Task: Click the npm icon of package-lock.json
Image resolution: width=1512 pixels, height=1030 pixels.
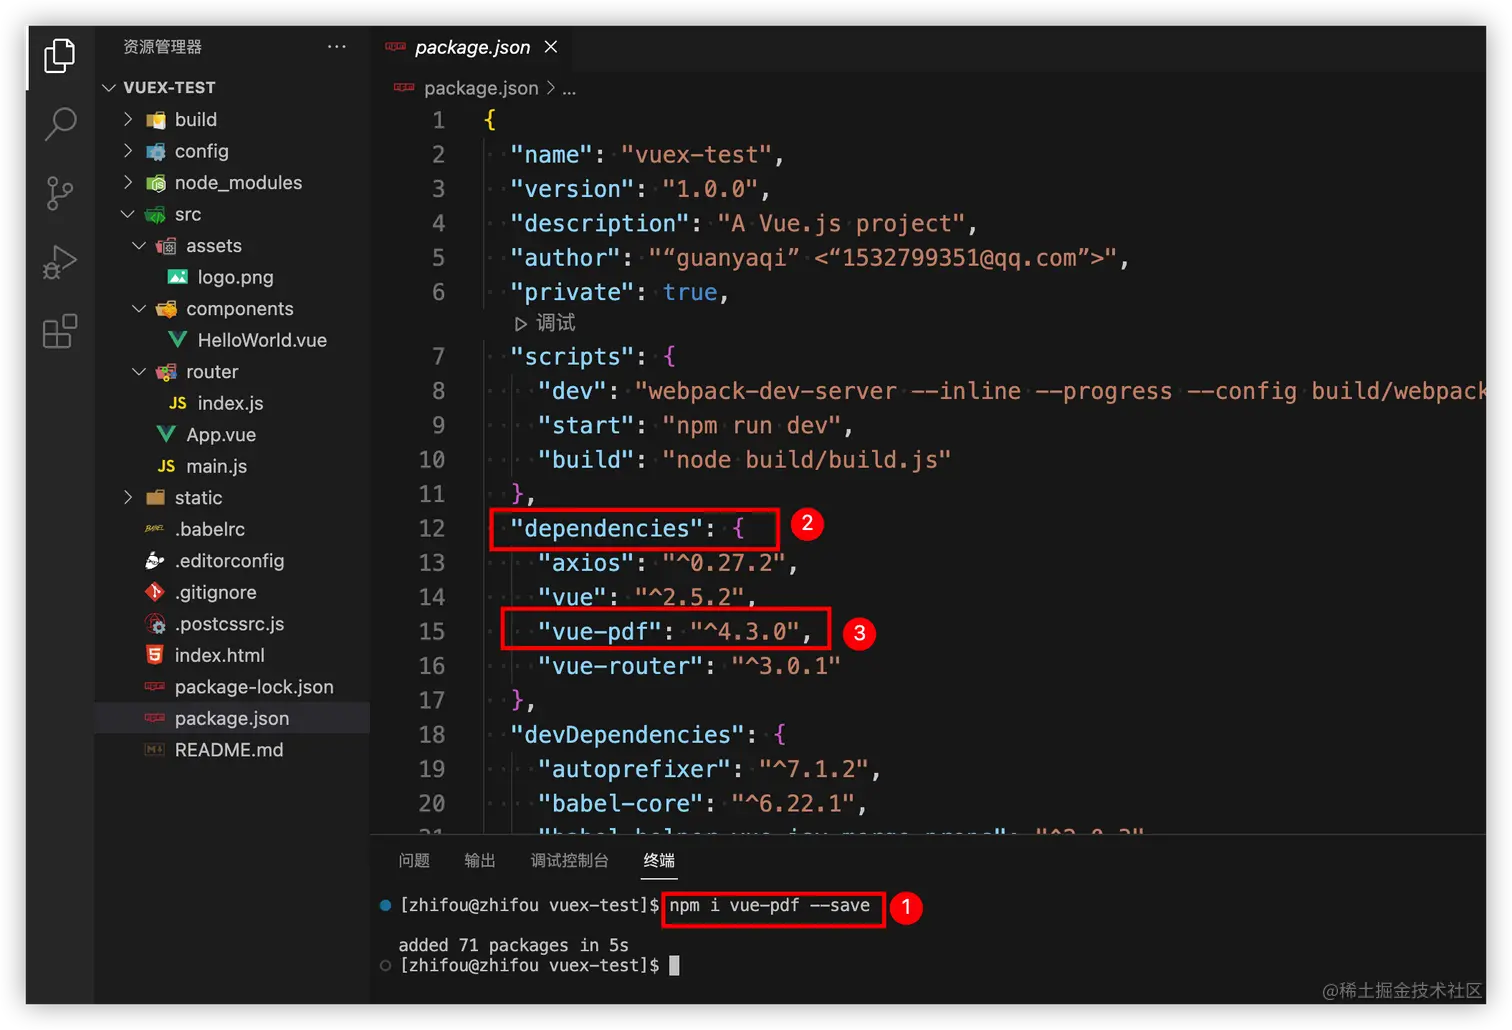Action: click(x=156, y=687)
